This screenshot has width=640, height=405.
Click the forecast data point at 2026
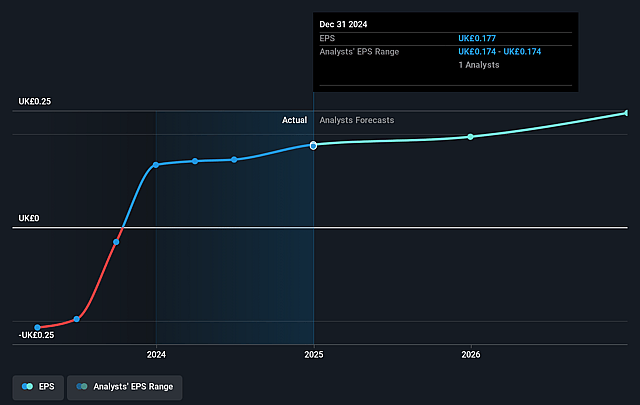click(x=470, y=137)
